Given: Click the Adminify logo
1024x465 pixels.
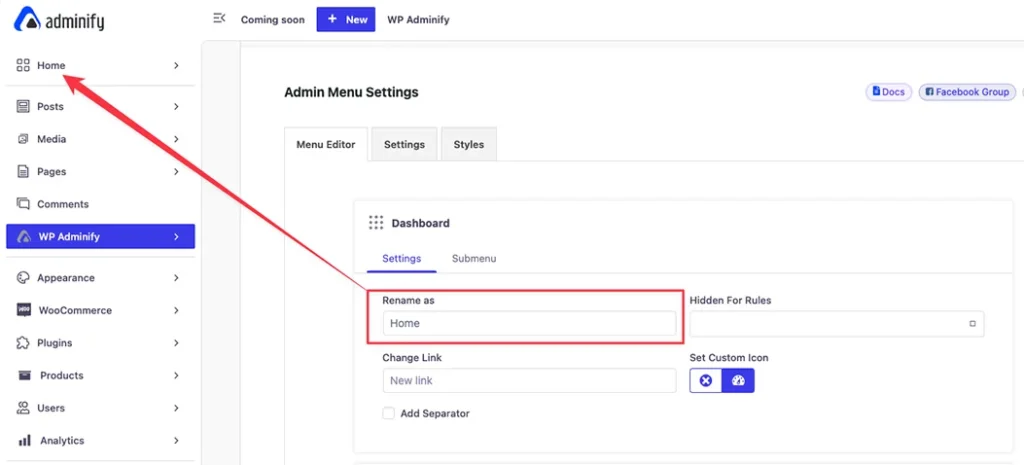Looking at the screenshot, I should 59,20.
